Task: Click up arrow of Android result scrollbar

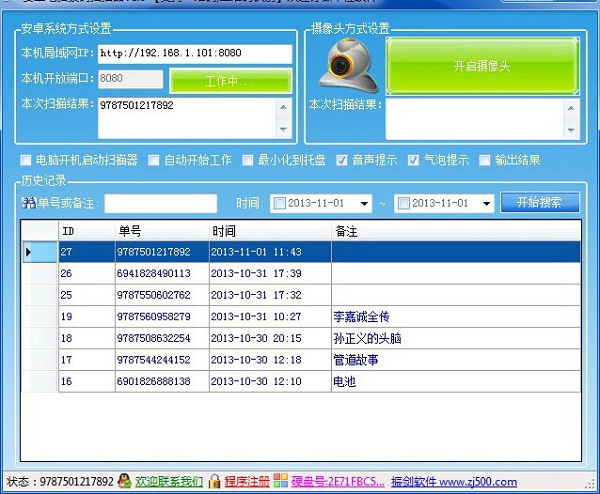Action: [x=284, y=107]
